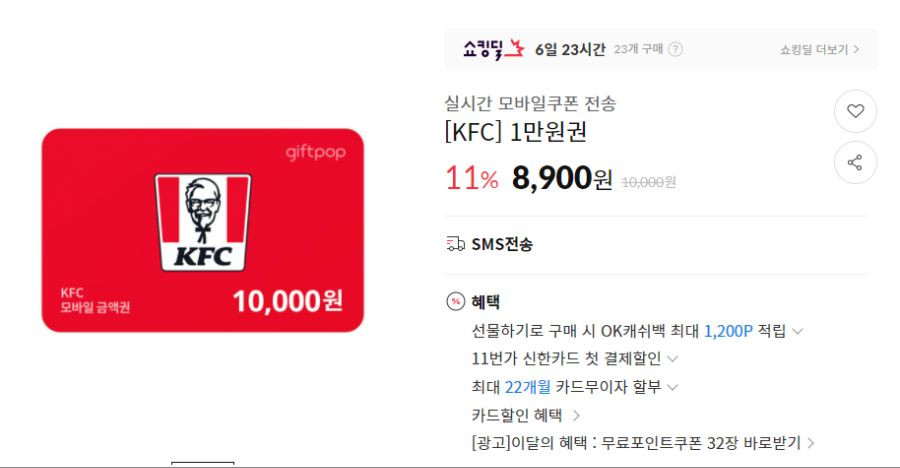900x468 pixels.
Task: Expand 11번가 신한카드 첫 결제할인 details
Action: pyautogui.click(x=575, y=359)
